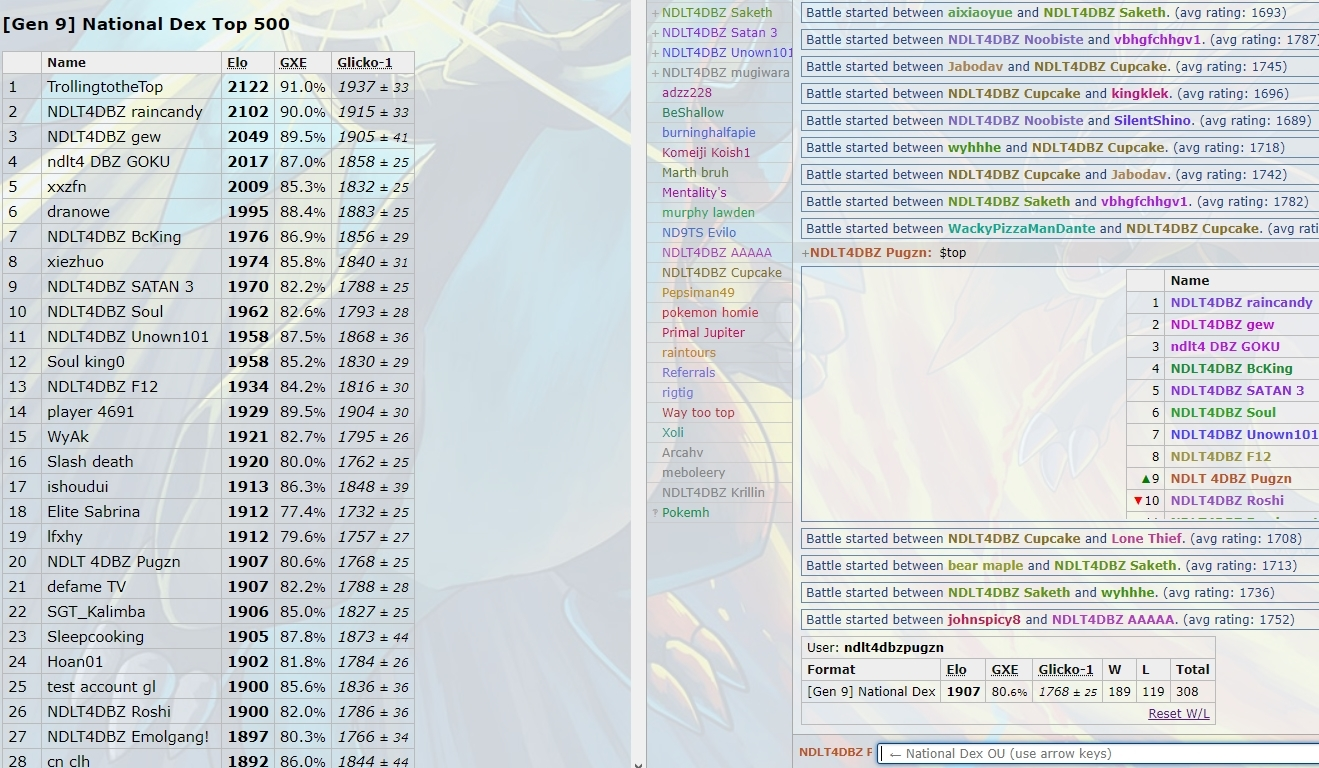Viewport: 1319px width, 768px height.
Task: Click the scroll-down arrow of the ladder panel
Action: tap(639, 763)
